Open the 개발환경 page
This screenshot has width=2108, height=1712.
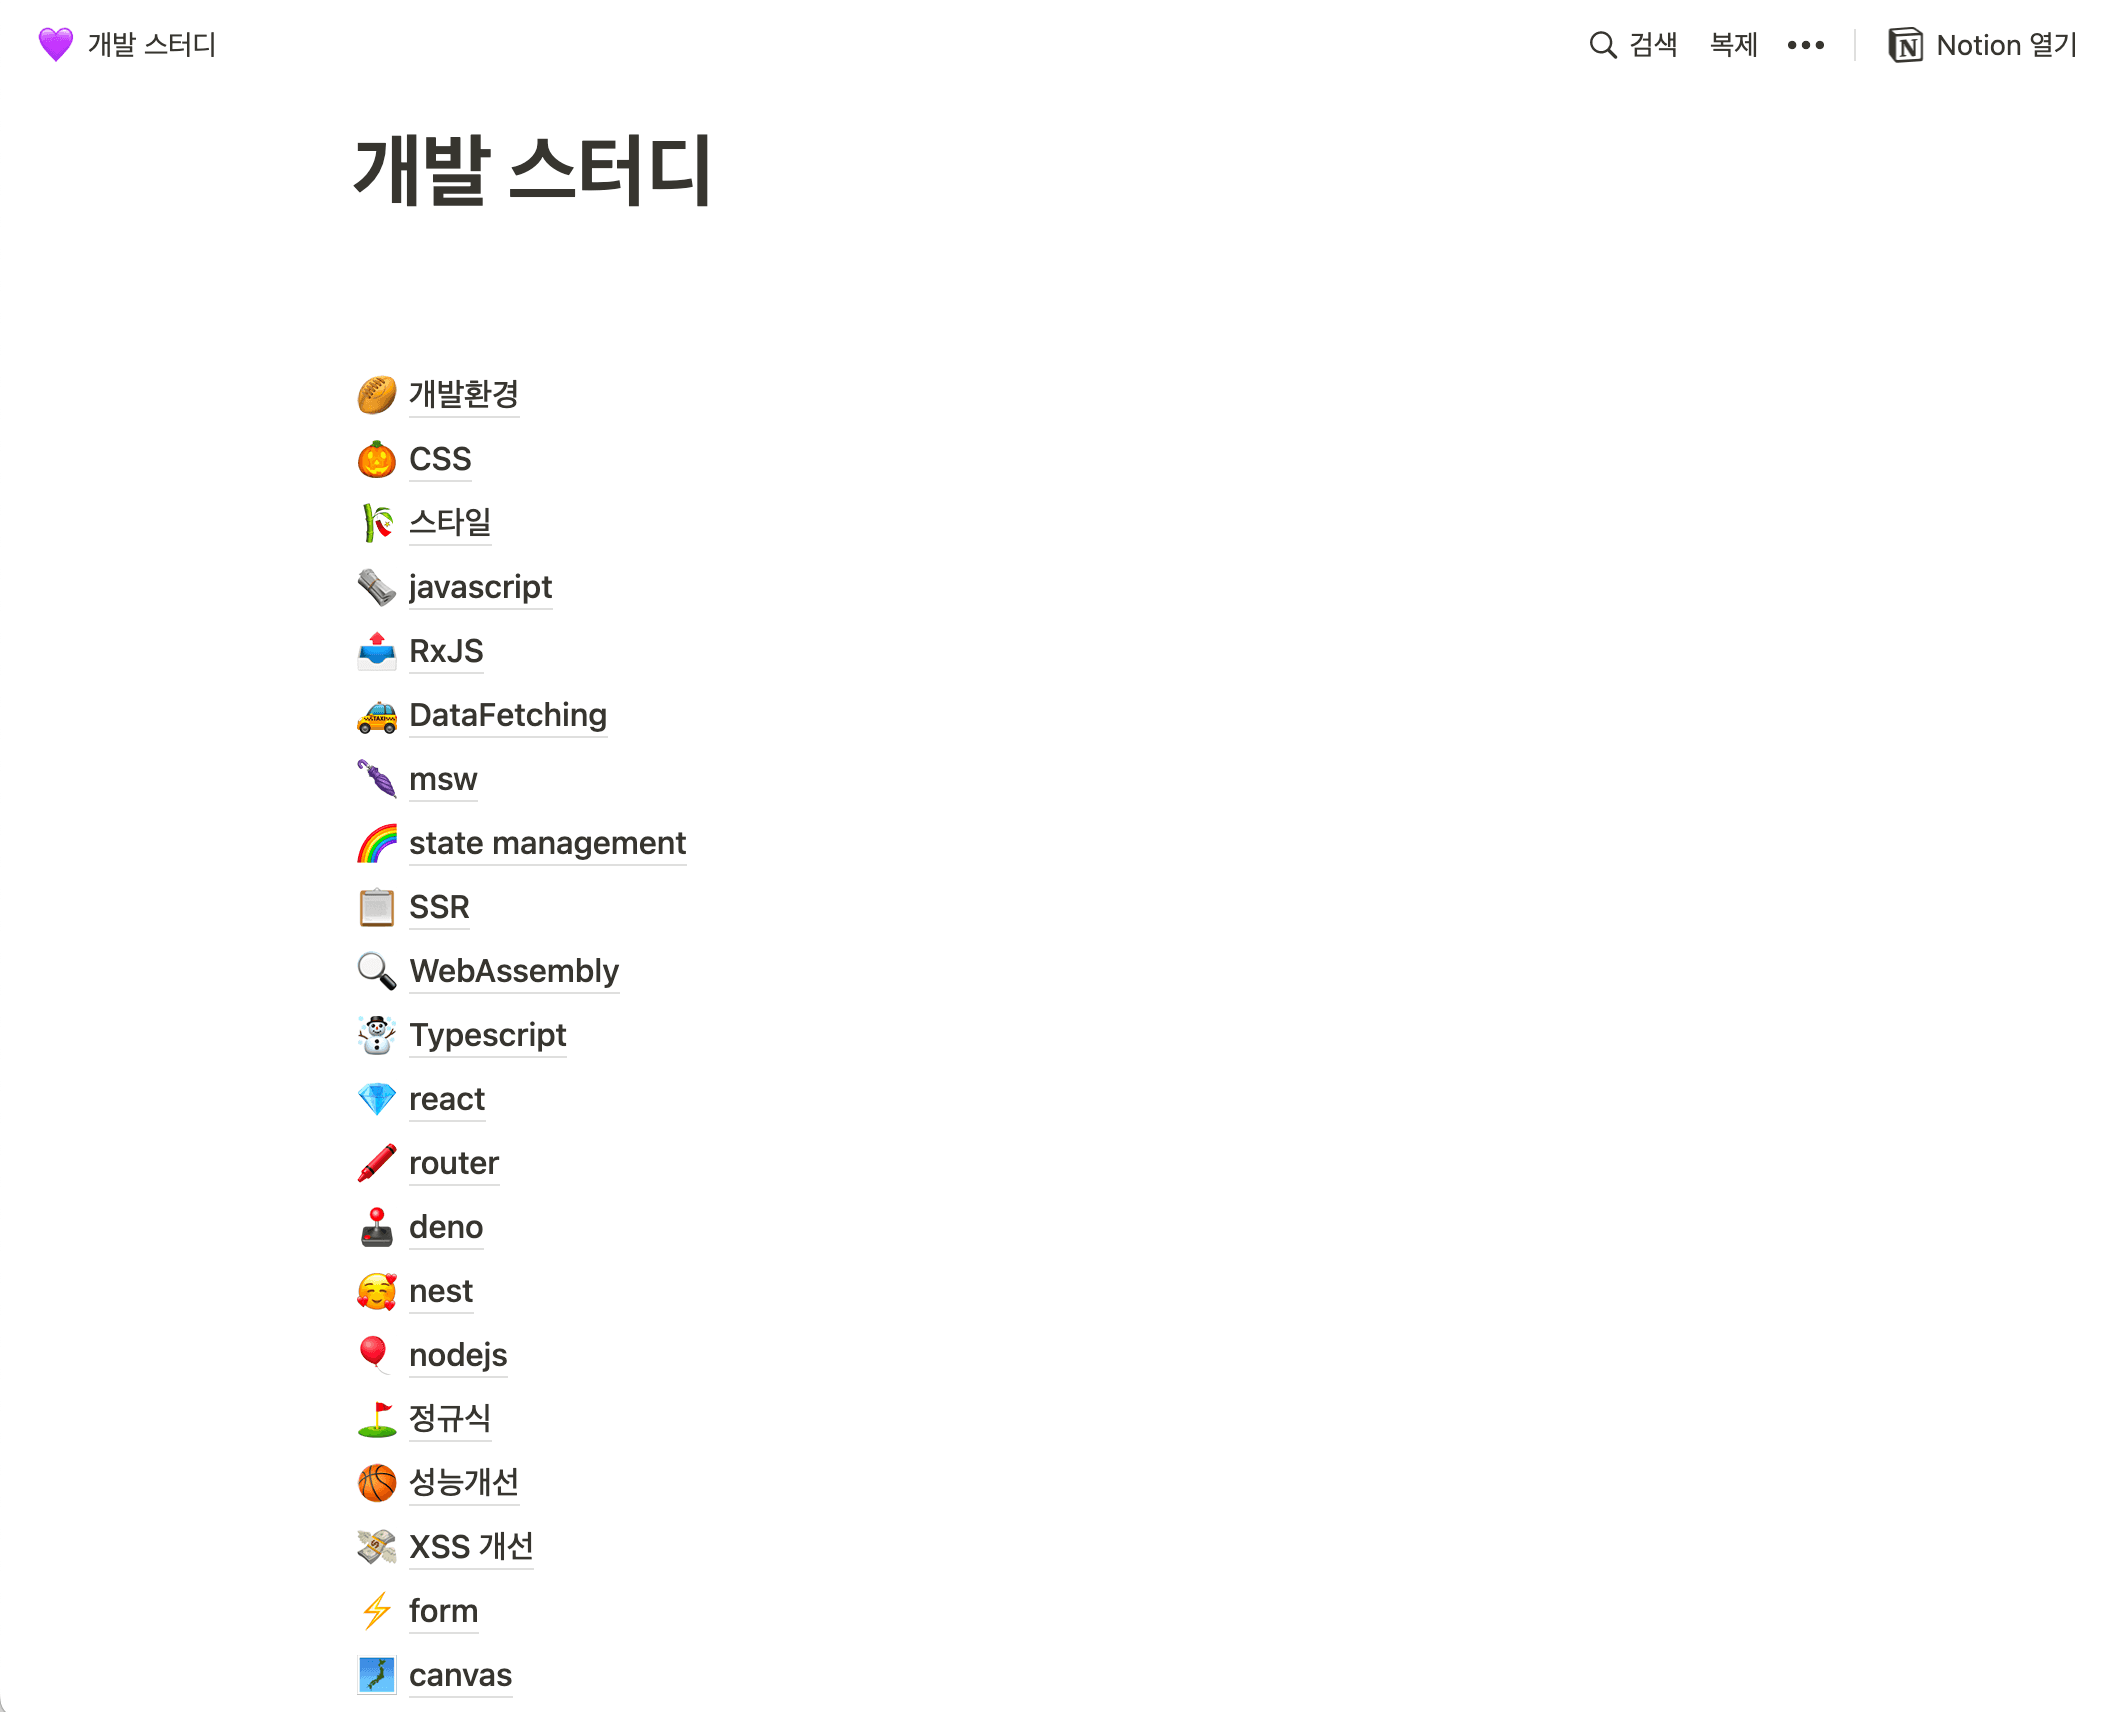[x=464, y=395]
